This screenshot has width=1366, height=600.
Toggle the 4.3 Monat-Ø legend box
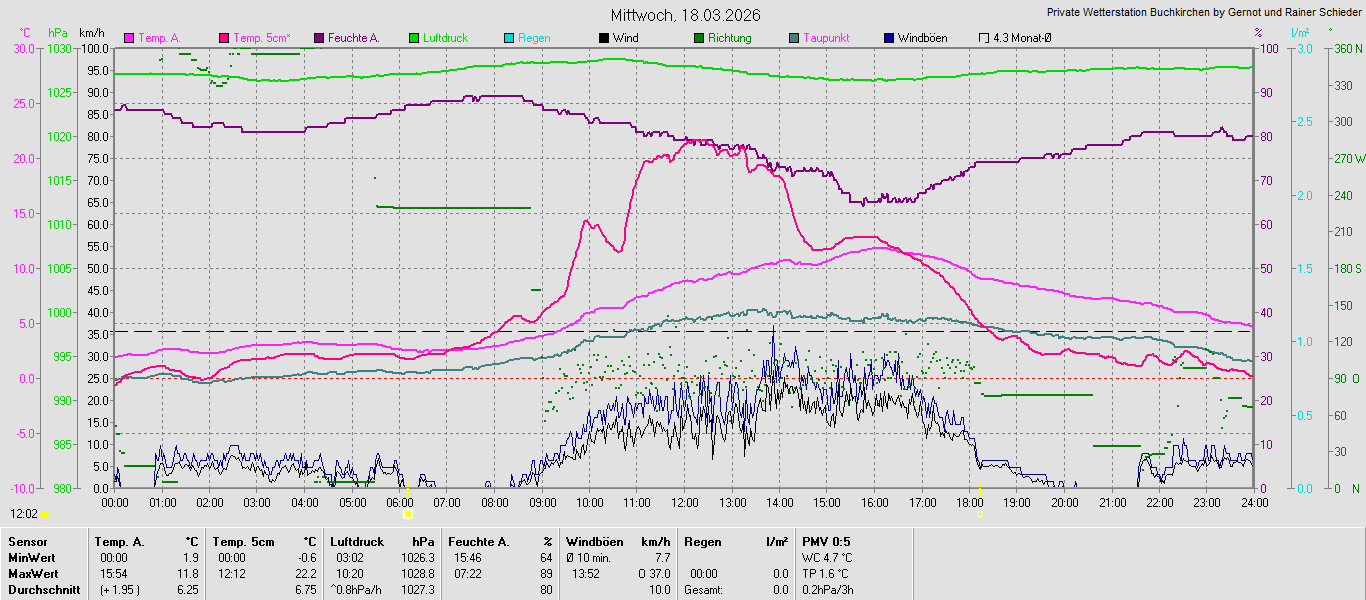(x=984, y=38)
